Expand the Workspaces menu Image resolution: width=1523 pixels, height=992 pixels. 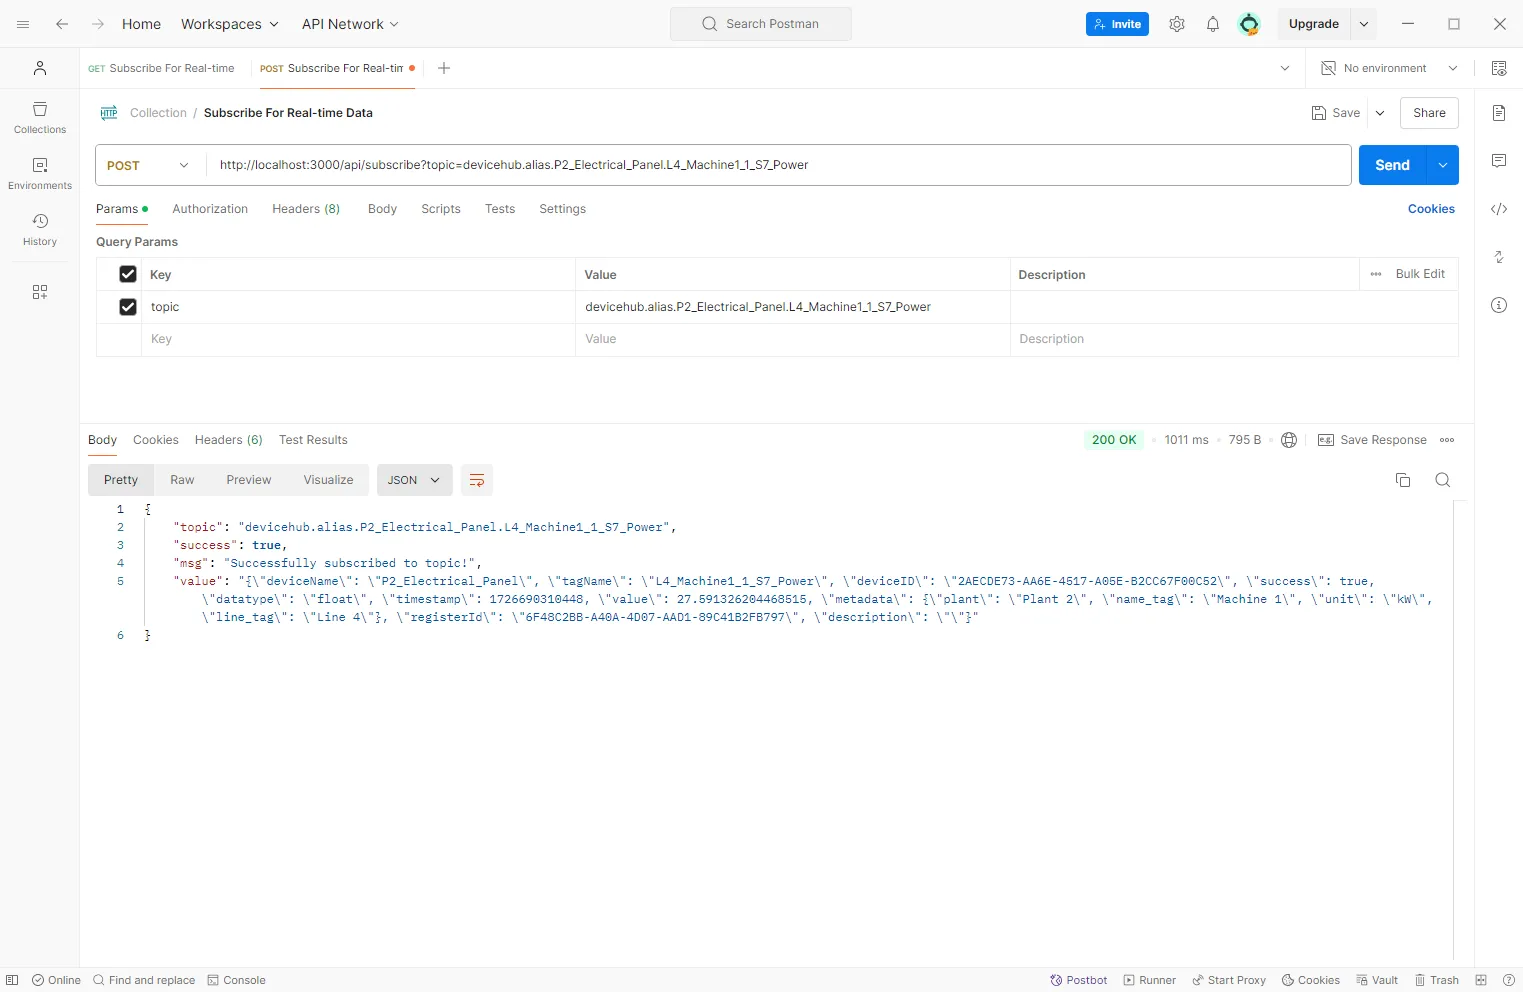(230, 24)
